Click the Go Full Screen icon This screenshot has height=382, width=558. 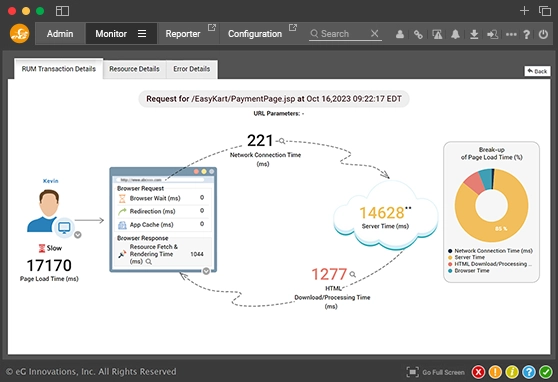412,372
